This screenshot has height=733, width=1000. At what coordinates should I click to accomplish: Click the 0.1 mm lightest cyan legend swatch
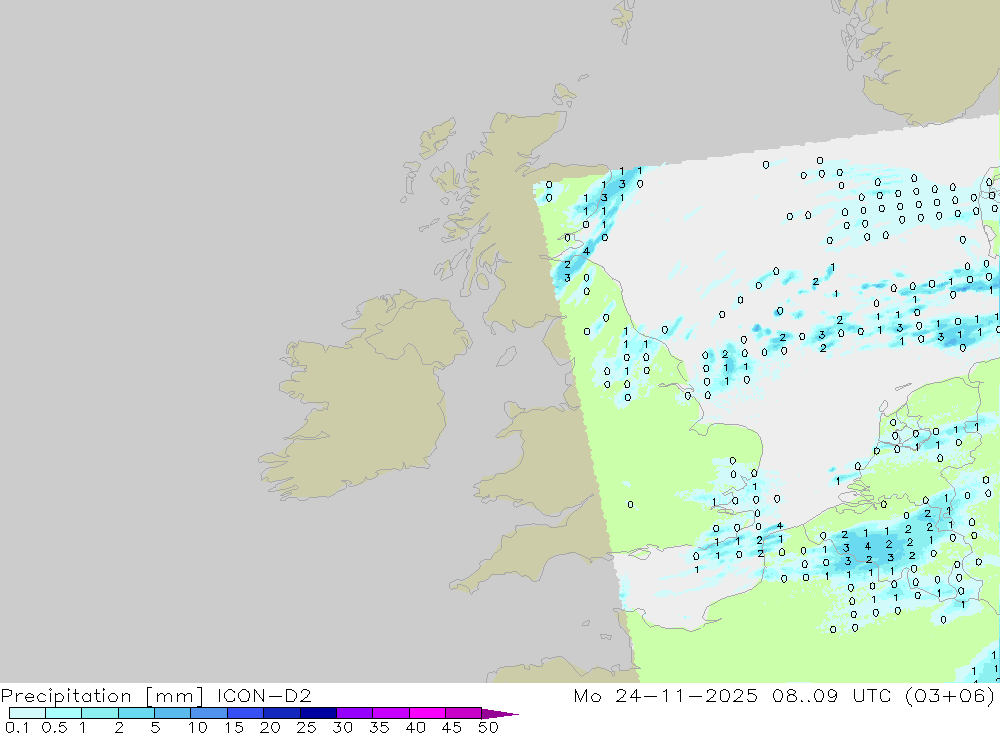pyautogui.click(x=27, y=714)
